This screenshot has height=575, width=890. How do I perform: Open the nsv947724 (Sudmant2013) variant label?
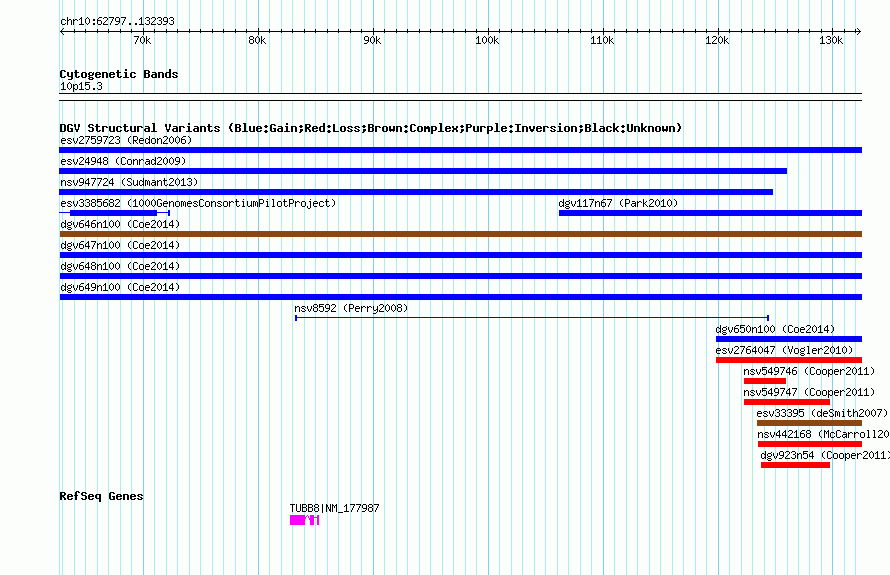(129, 182)
